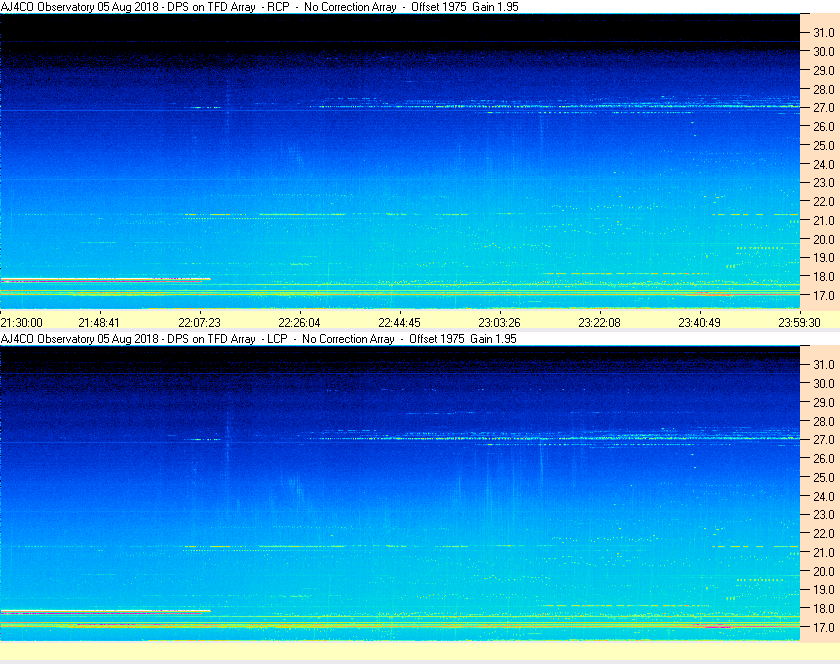Click the 25.0 frequency label on RCP axis

(824, 145)
